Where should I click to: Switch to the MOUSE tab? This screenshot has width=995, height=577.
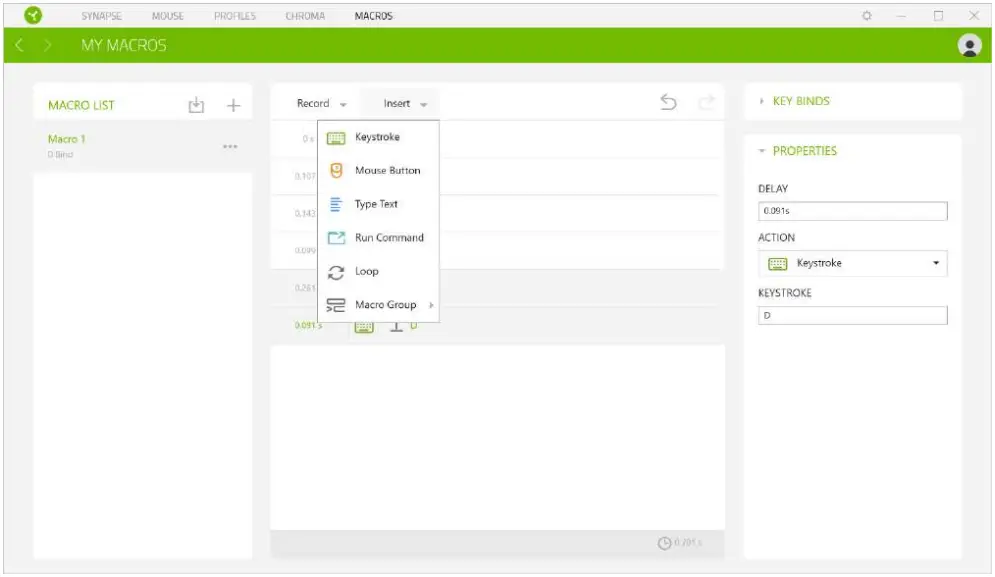(168, 16)
